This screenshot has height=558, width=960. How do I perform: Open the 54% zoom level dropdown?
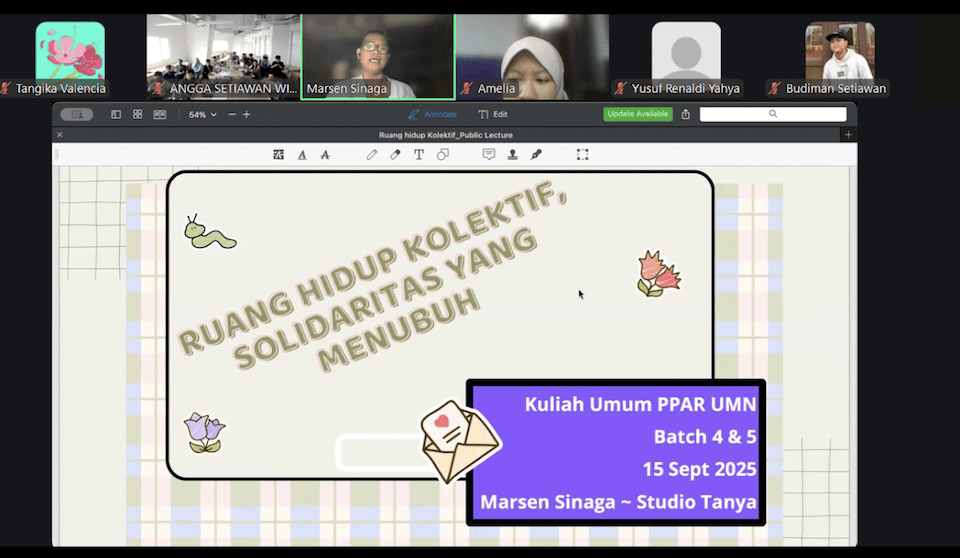tap(203, 115)
